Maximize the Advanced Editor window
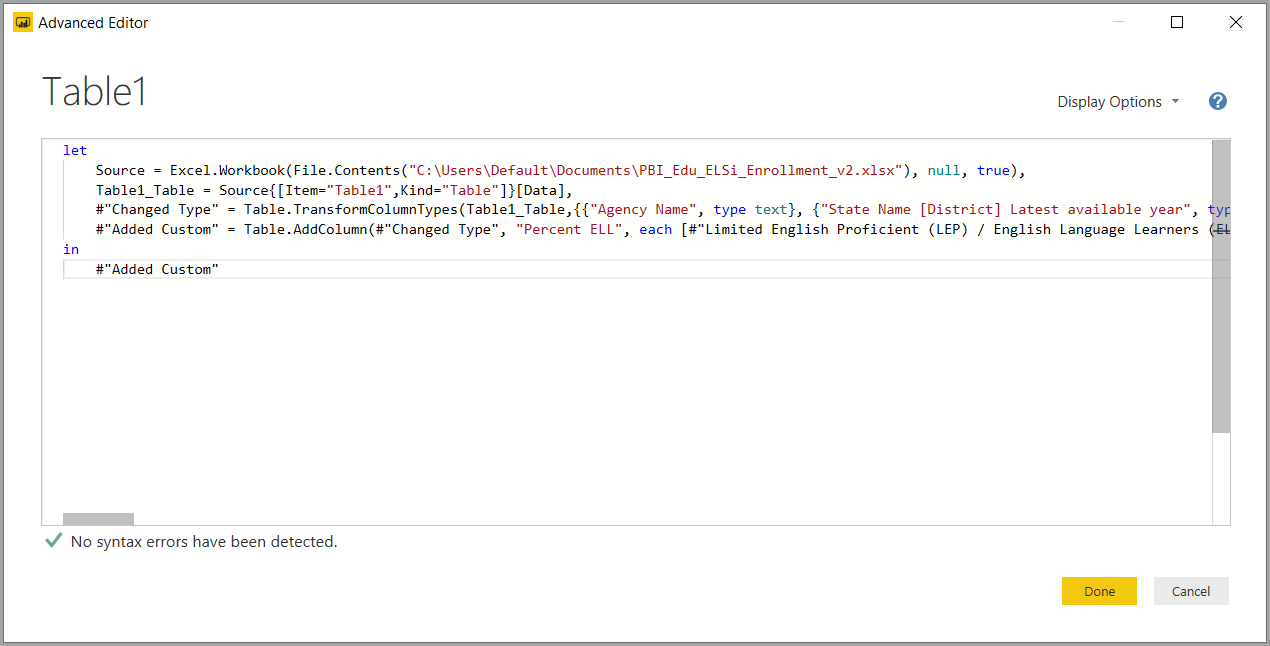Viewport: 1270px width, 646px height. click(x=1177, y=23)
